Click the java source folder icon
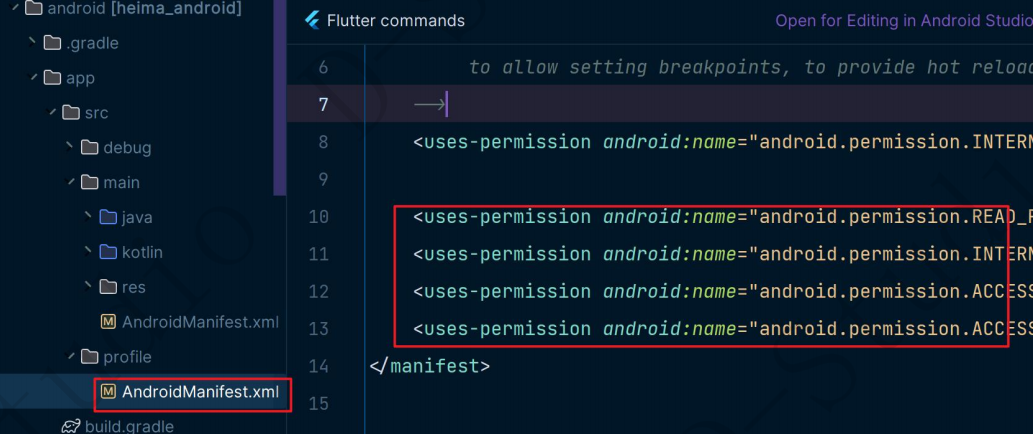This screenshot has height=434, width=1033. (x=107, y=217)
